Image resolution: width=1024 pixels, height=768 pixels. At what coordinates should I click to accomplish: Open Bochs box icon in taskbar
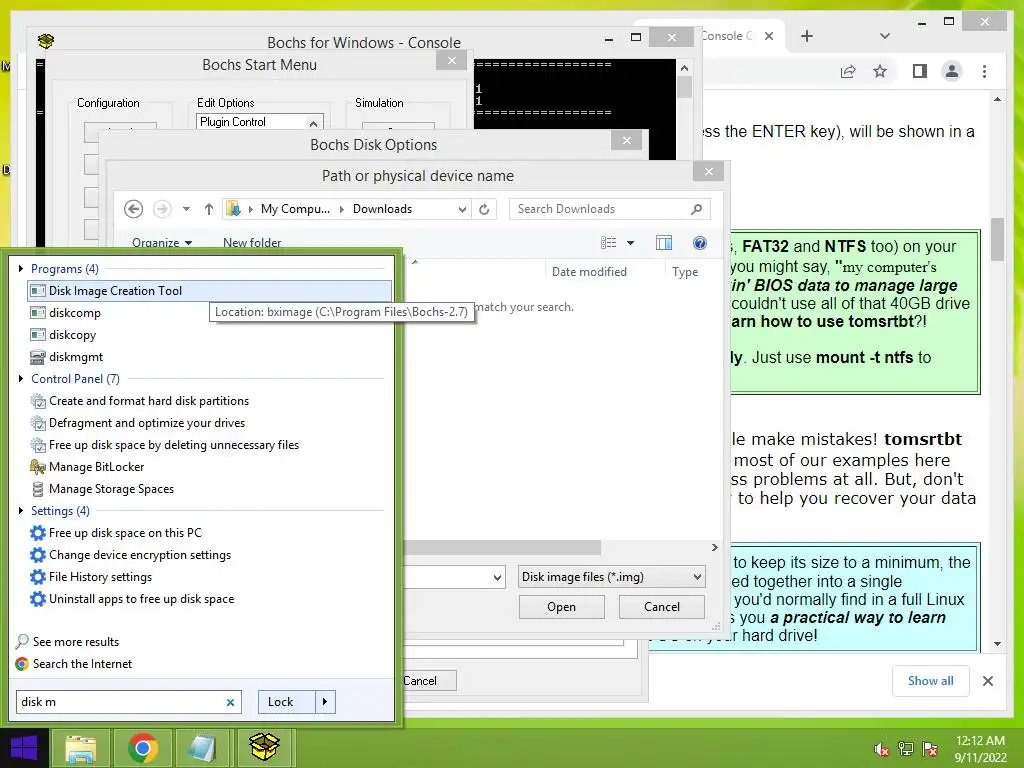(x=264, y=748)
